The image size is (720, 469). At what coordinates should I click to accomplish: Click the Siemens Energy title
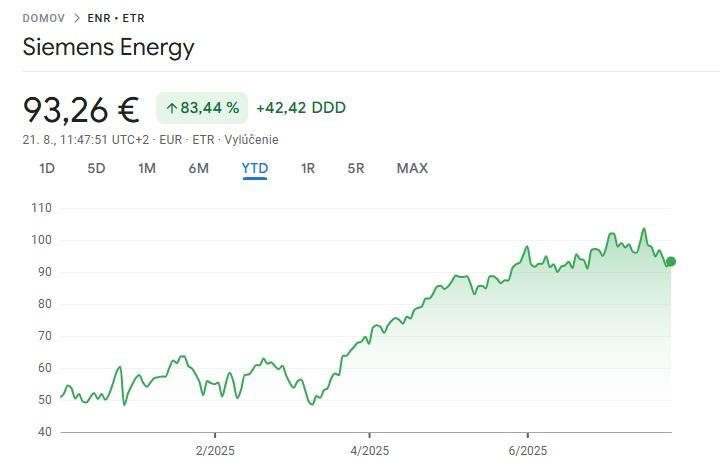(108, 47)
